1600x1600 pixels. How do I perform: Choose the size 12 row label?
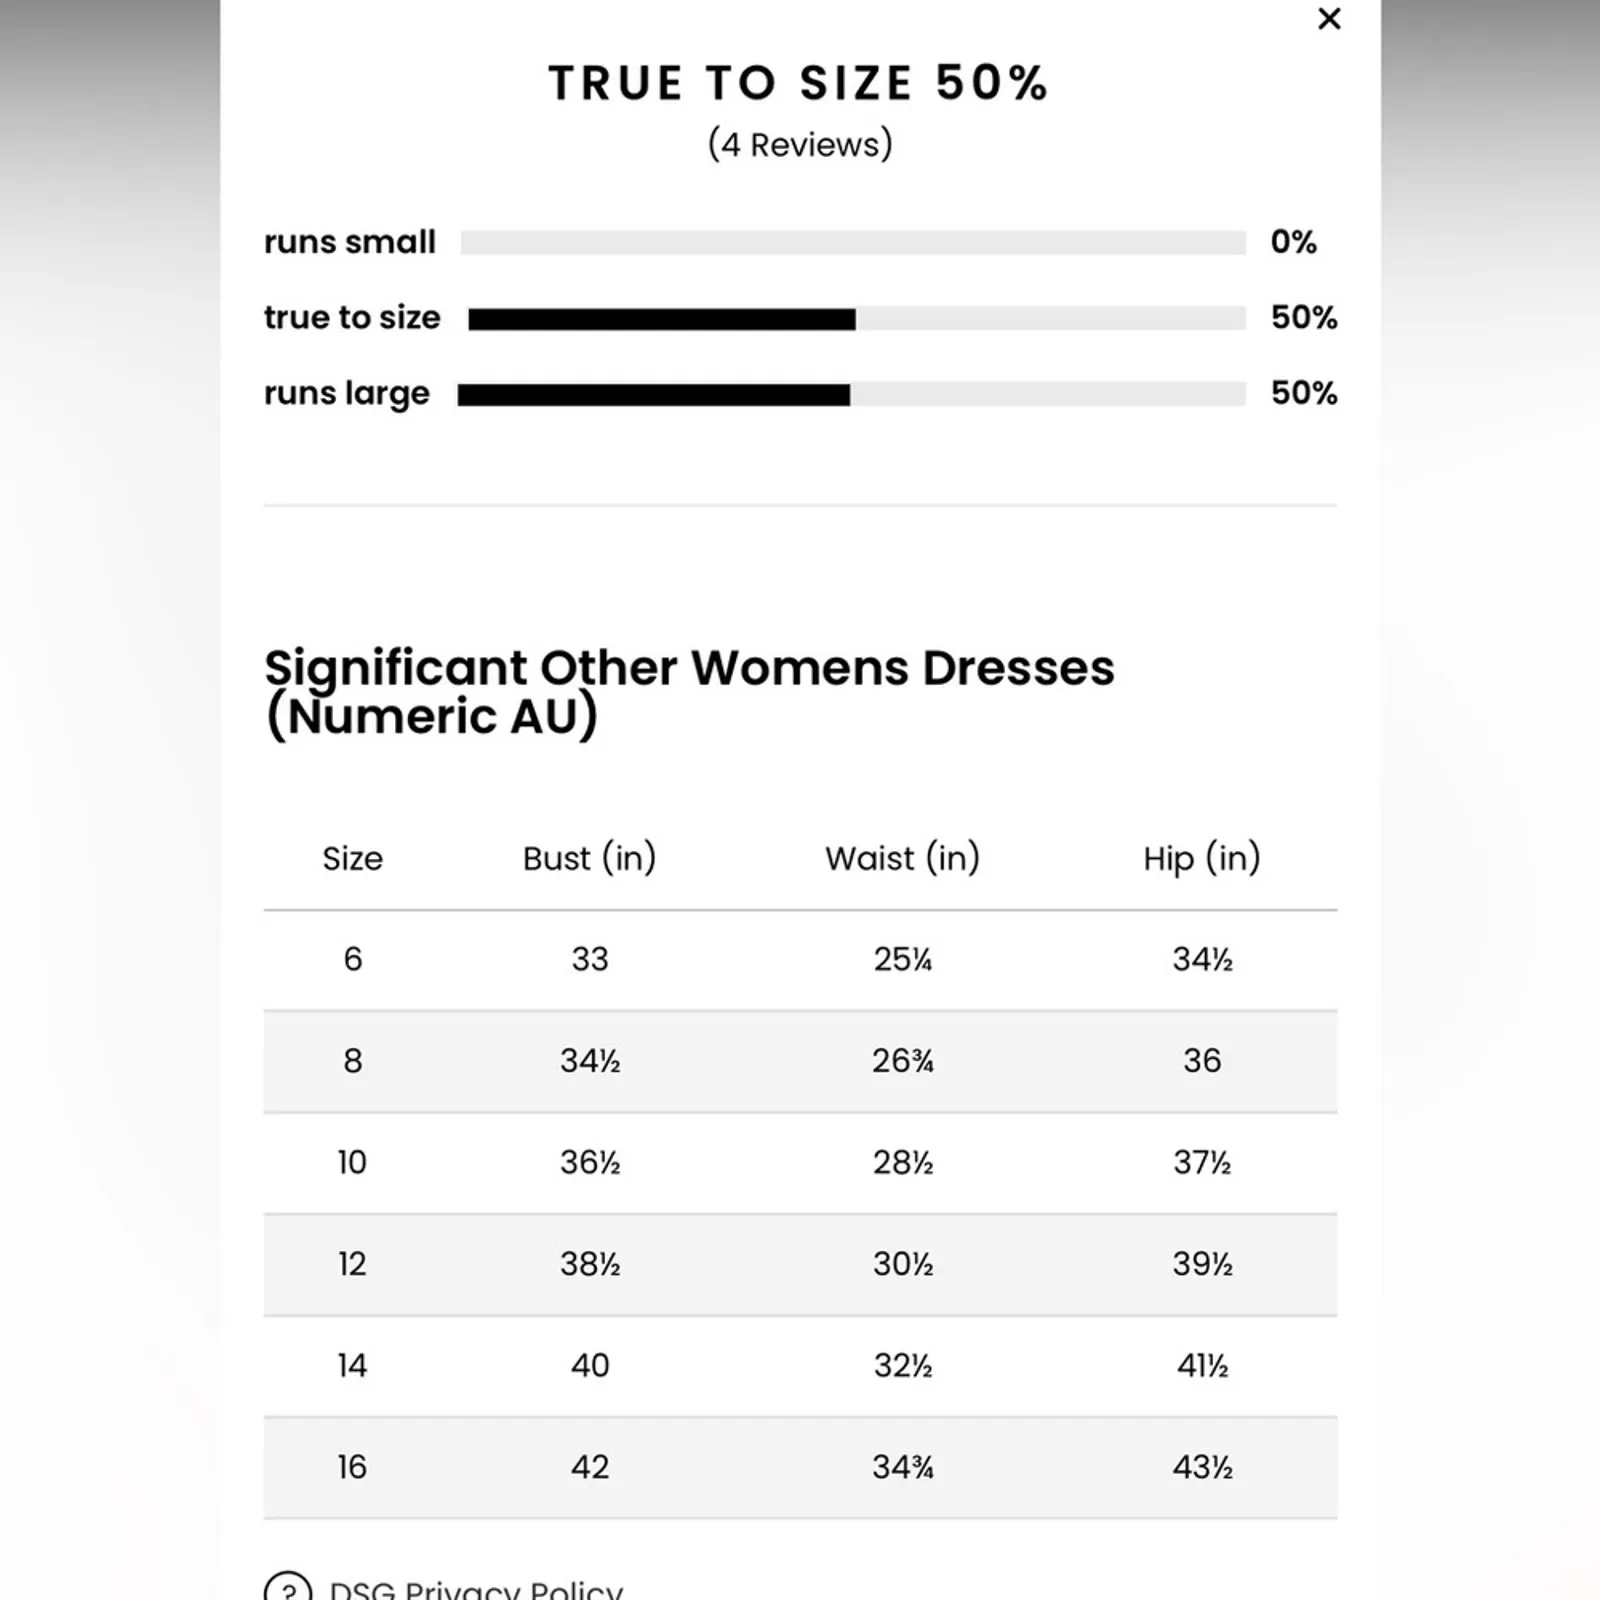click(x=352, y=1264)
